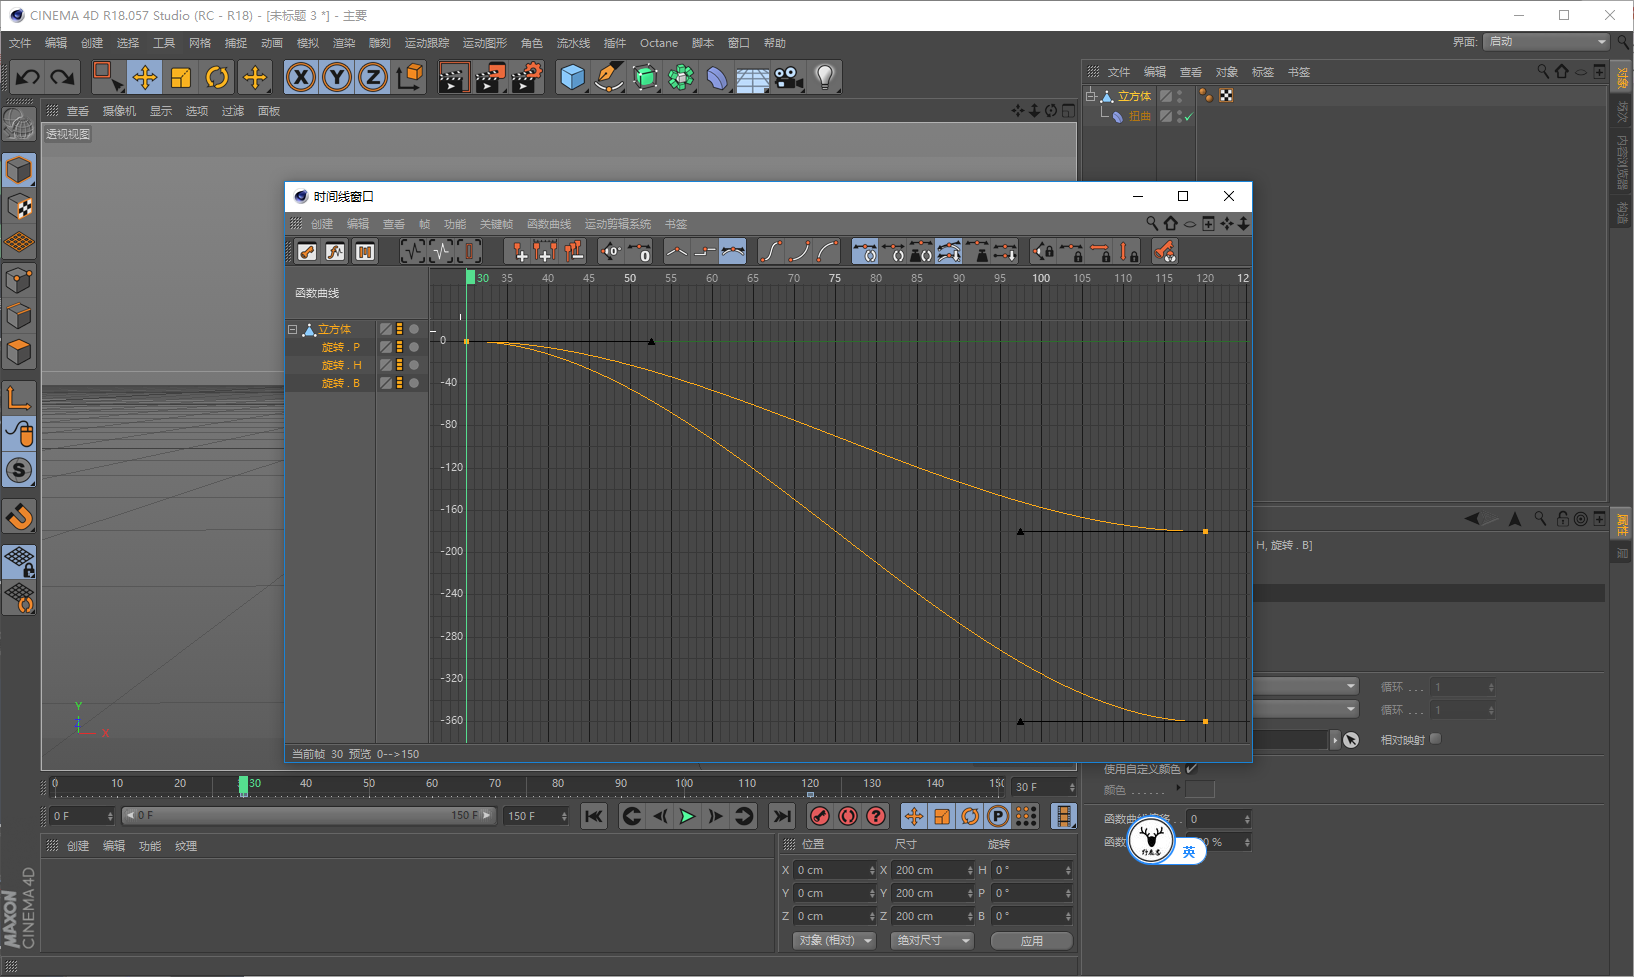Click add key icon in timeline toolbar
The height and width of the screenshot is (977, 1634).
[518, 252]
